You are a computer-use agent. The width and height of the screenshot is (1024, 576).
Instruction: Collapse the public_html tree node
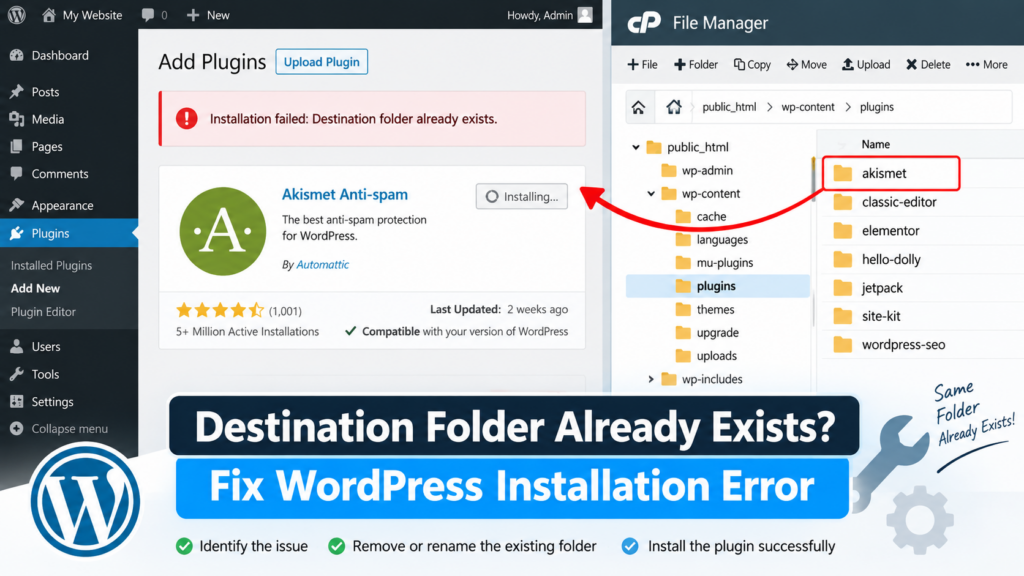tap(635, 148)
